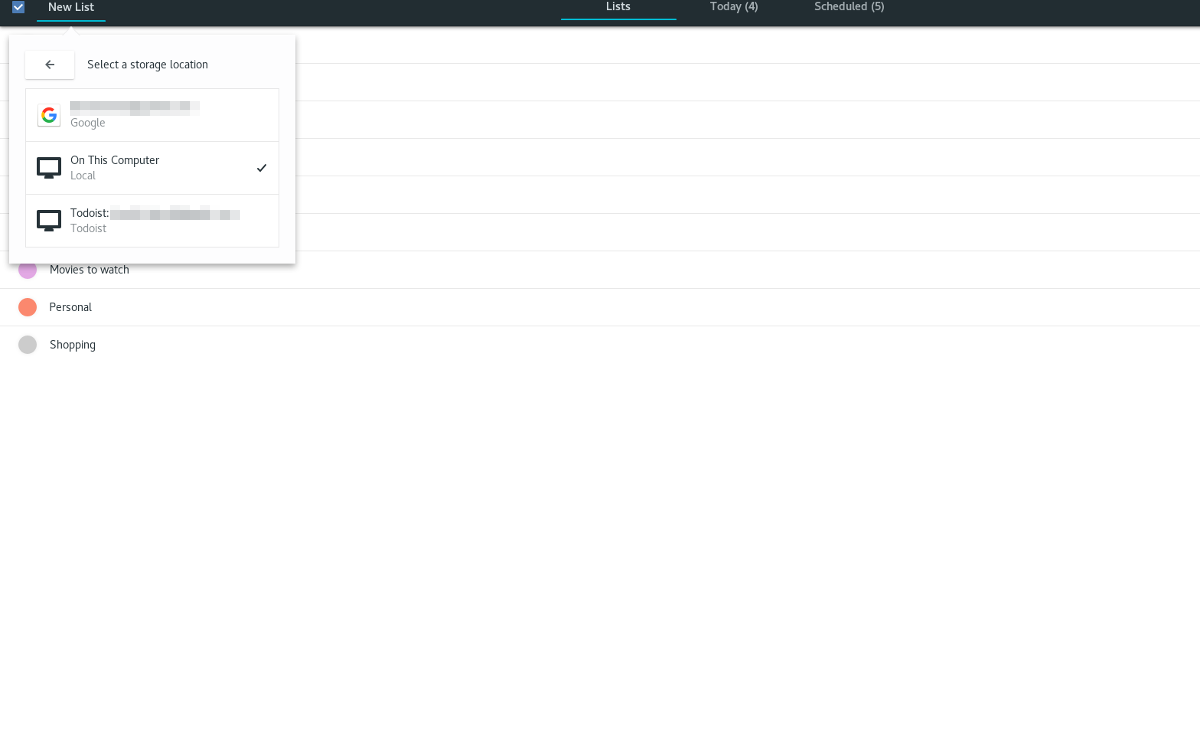Open the Shopping list
The height and width of the screenshot is (755, 1200).
click(x=600, y=345)
